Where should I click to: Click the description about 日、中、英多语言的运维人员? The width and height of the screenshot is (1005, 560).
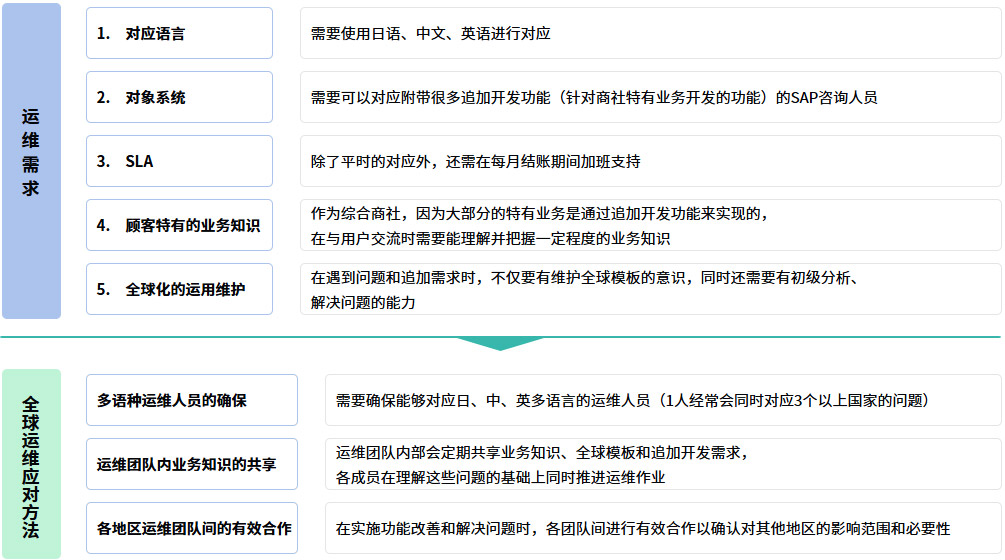click(662, 400)
